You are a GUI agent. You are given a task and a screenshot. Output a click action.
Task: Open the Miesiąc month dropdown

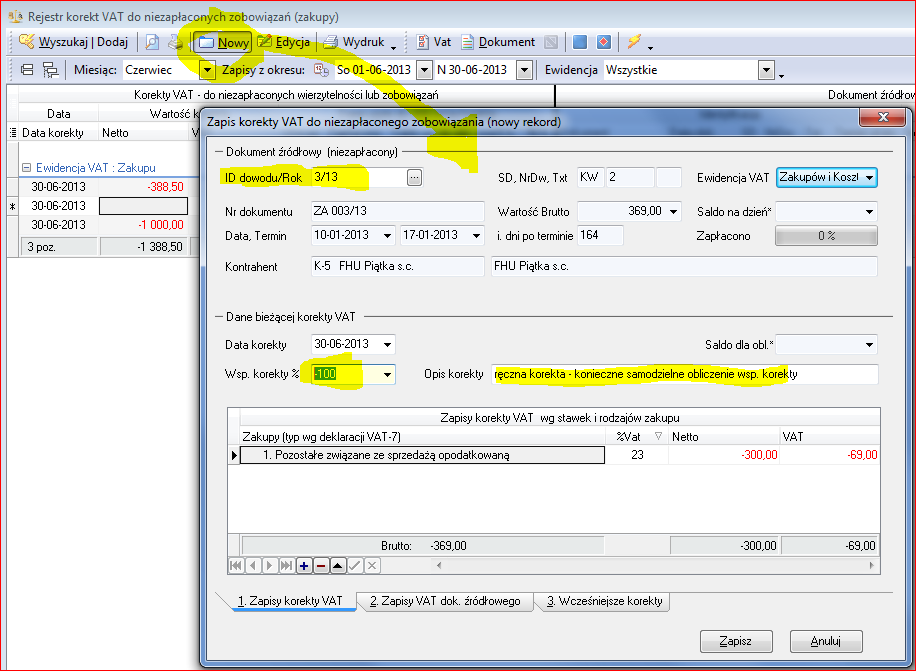coord(207,71)
